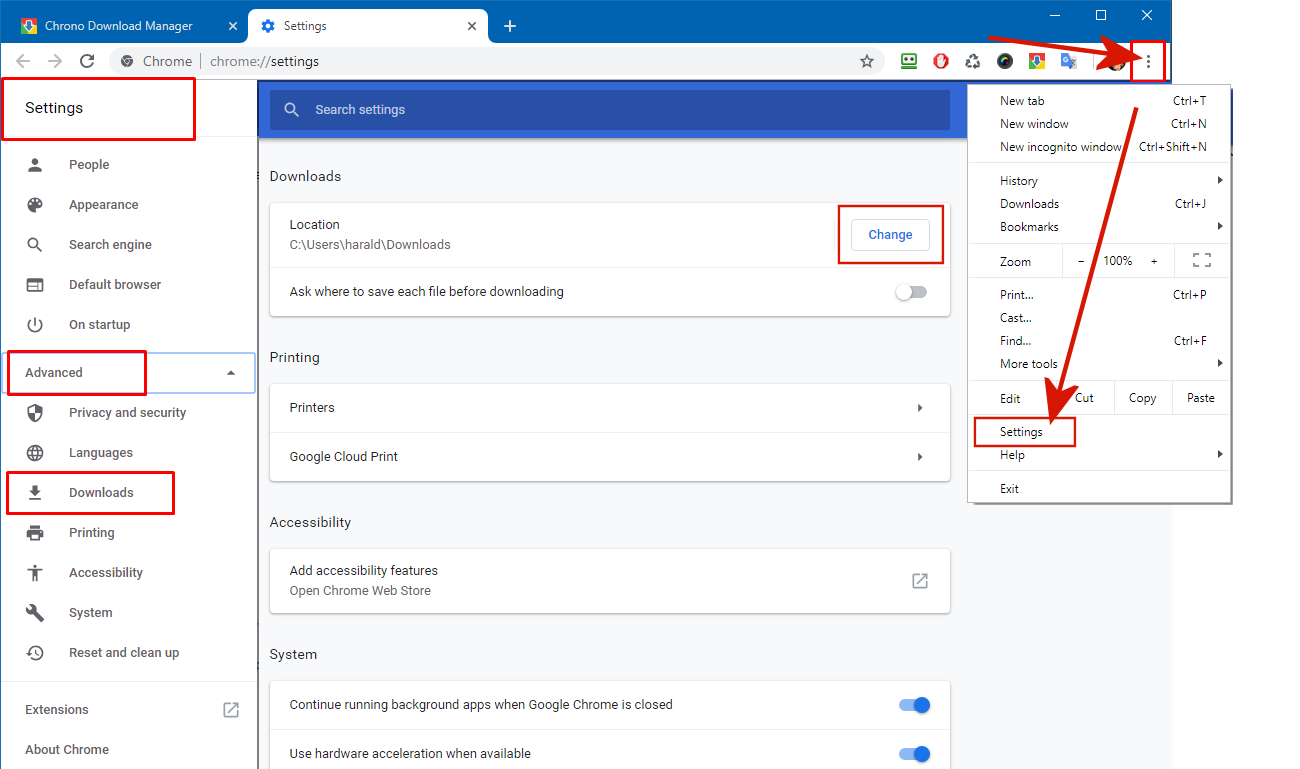Click the magnifier icon in Search settings
Image resolution: width=1300 pixels, height=769 pixels.
point(292,110)
